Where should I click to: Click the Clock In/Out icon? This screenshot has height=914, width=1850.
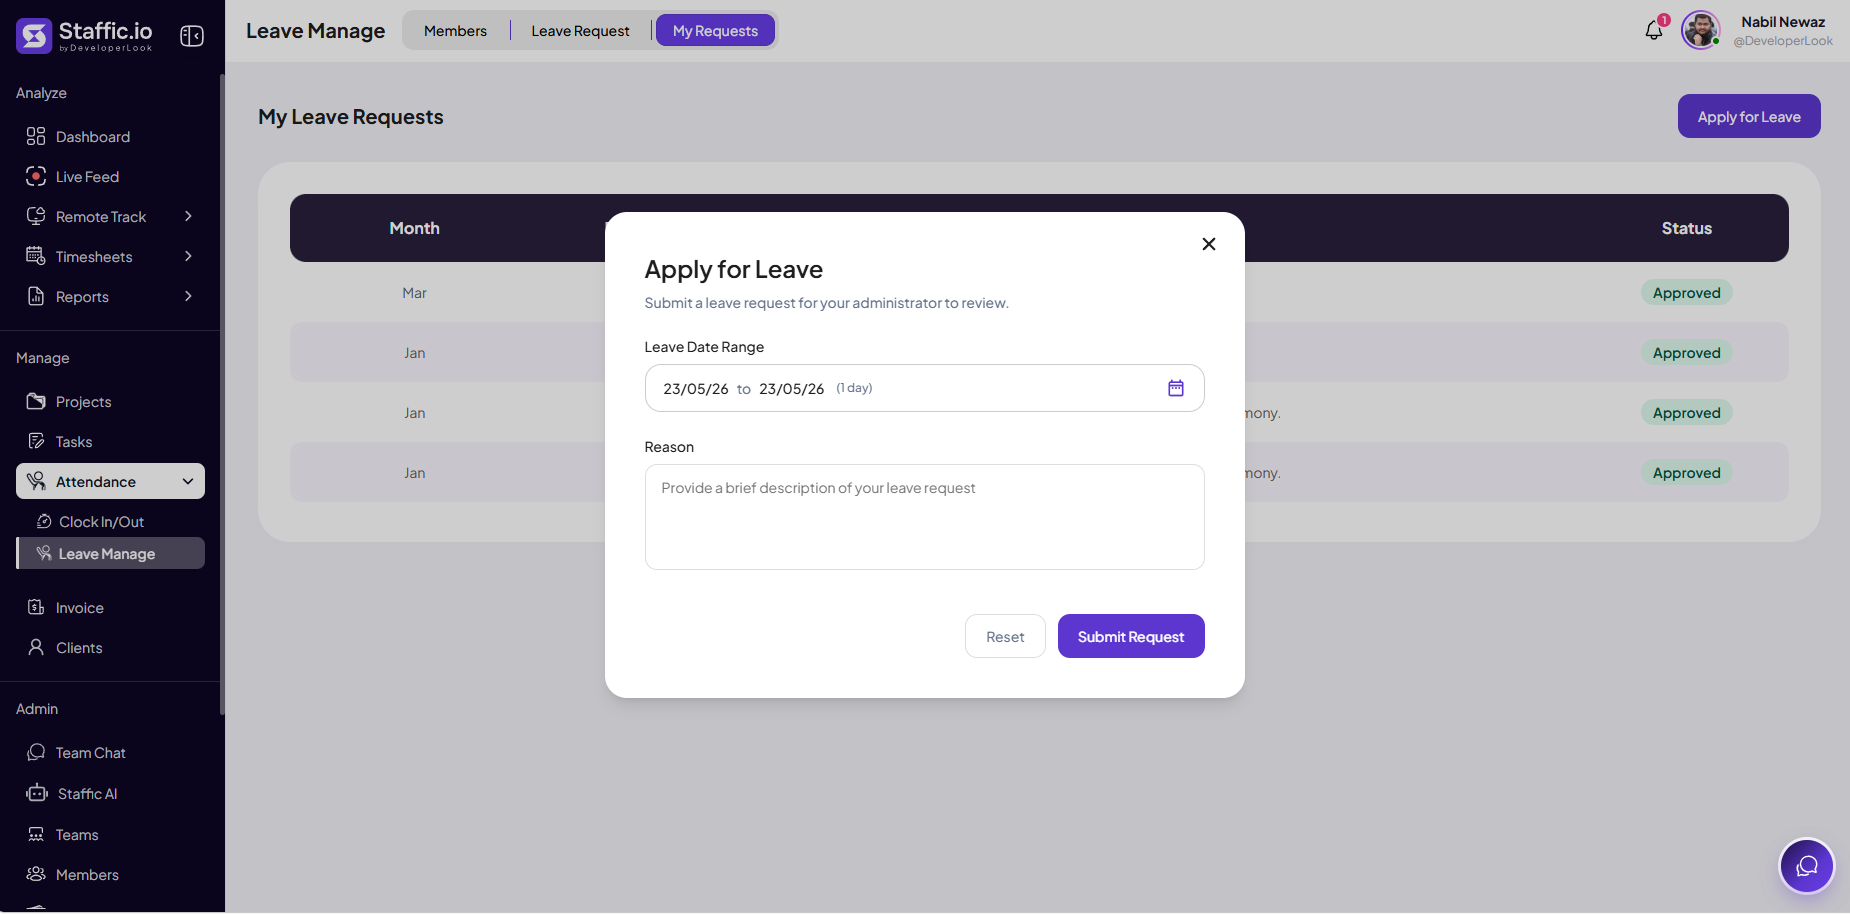tap(44, 521)
